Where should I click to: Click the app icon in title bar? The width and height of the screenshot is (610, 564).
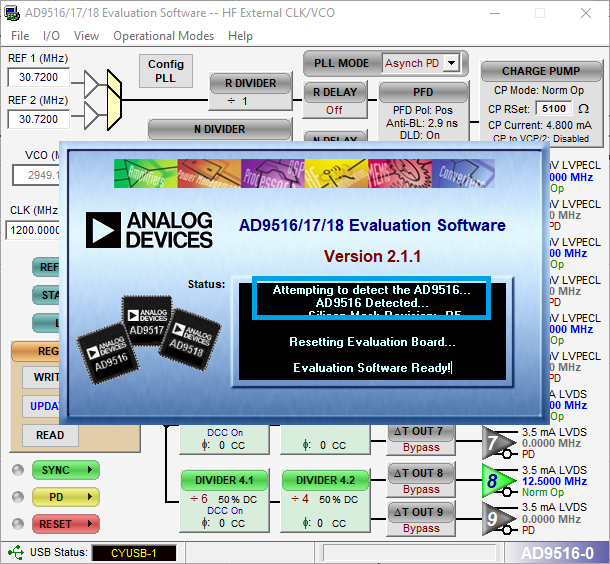tap(12, 13)
